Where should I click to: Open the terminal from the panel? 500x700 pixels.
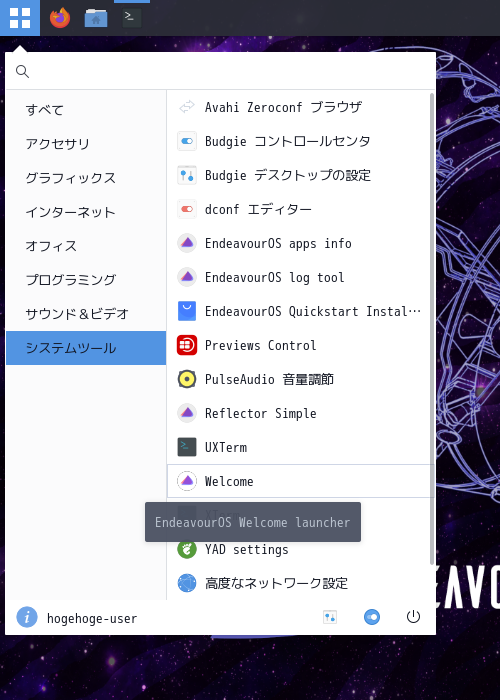[132, 18]
